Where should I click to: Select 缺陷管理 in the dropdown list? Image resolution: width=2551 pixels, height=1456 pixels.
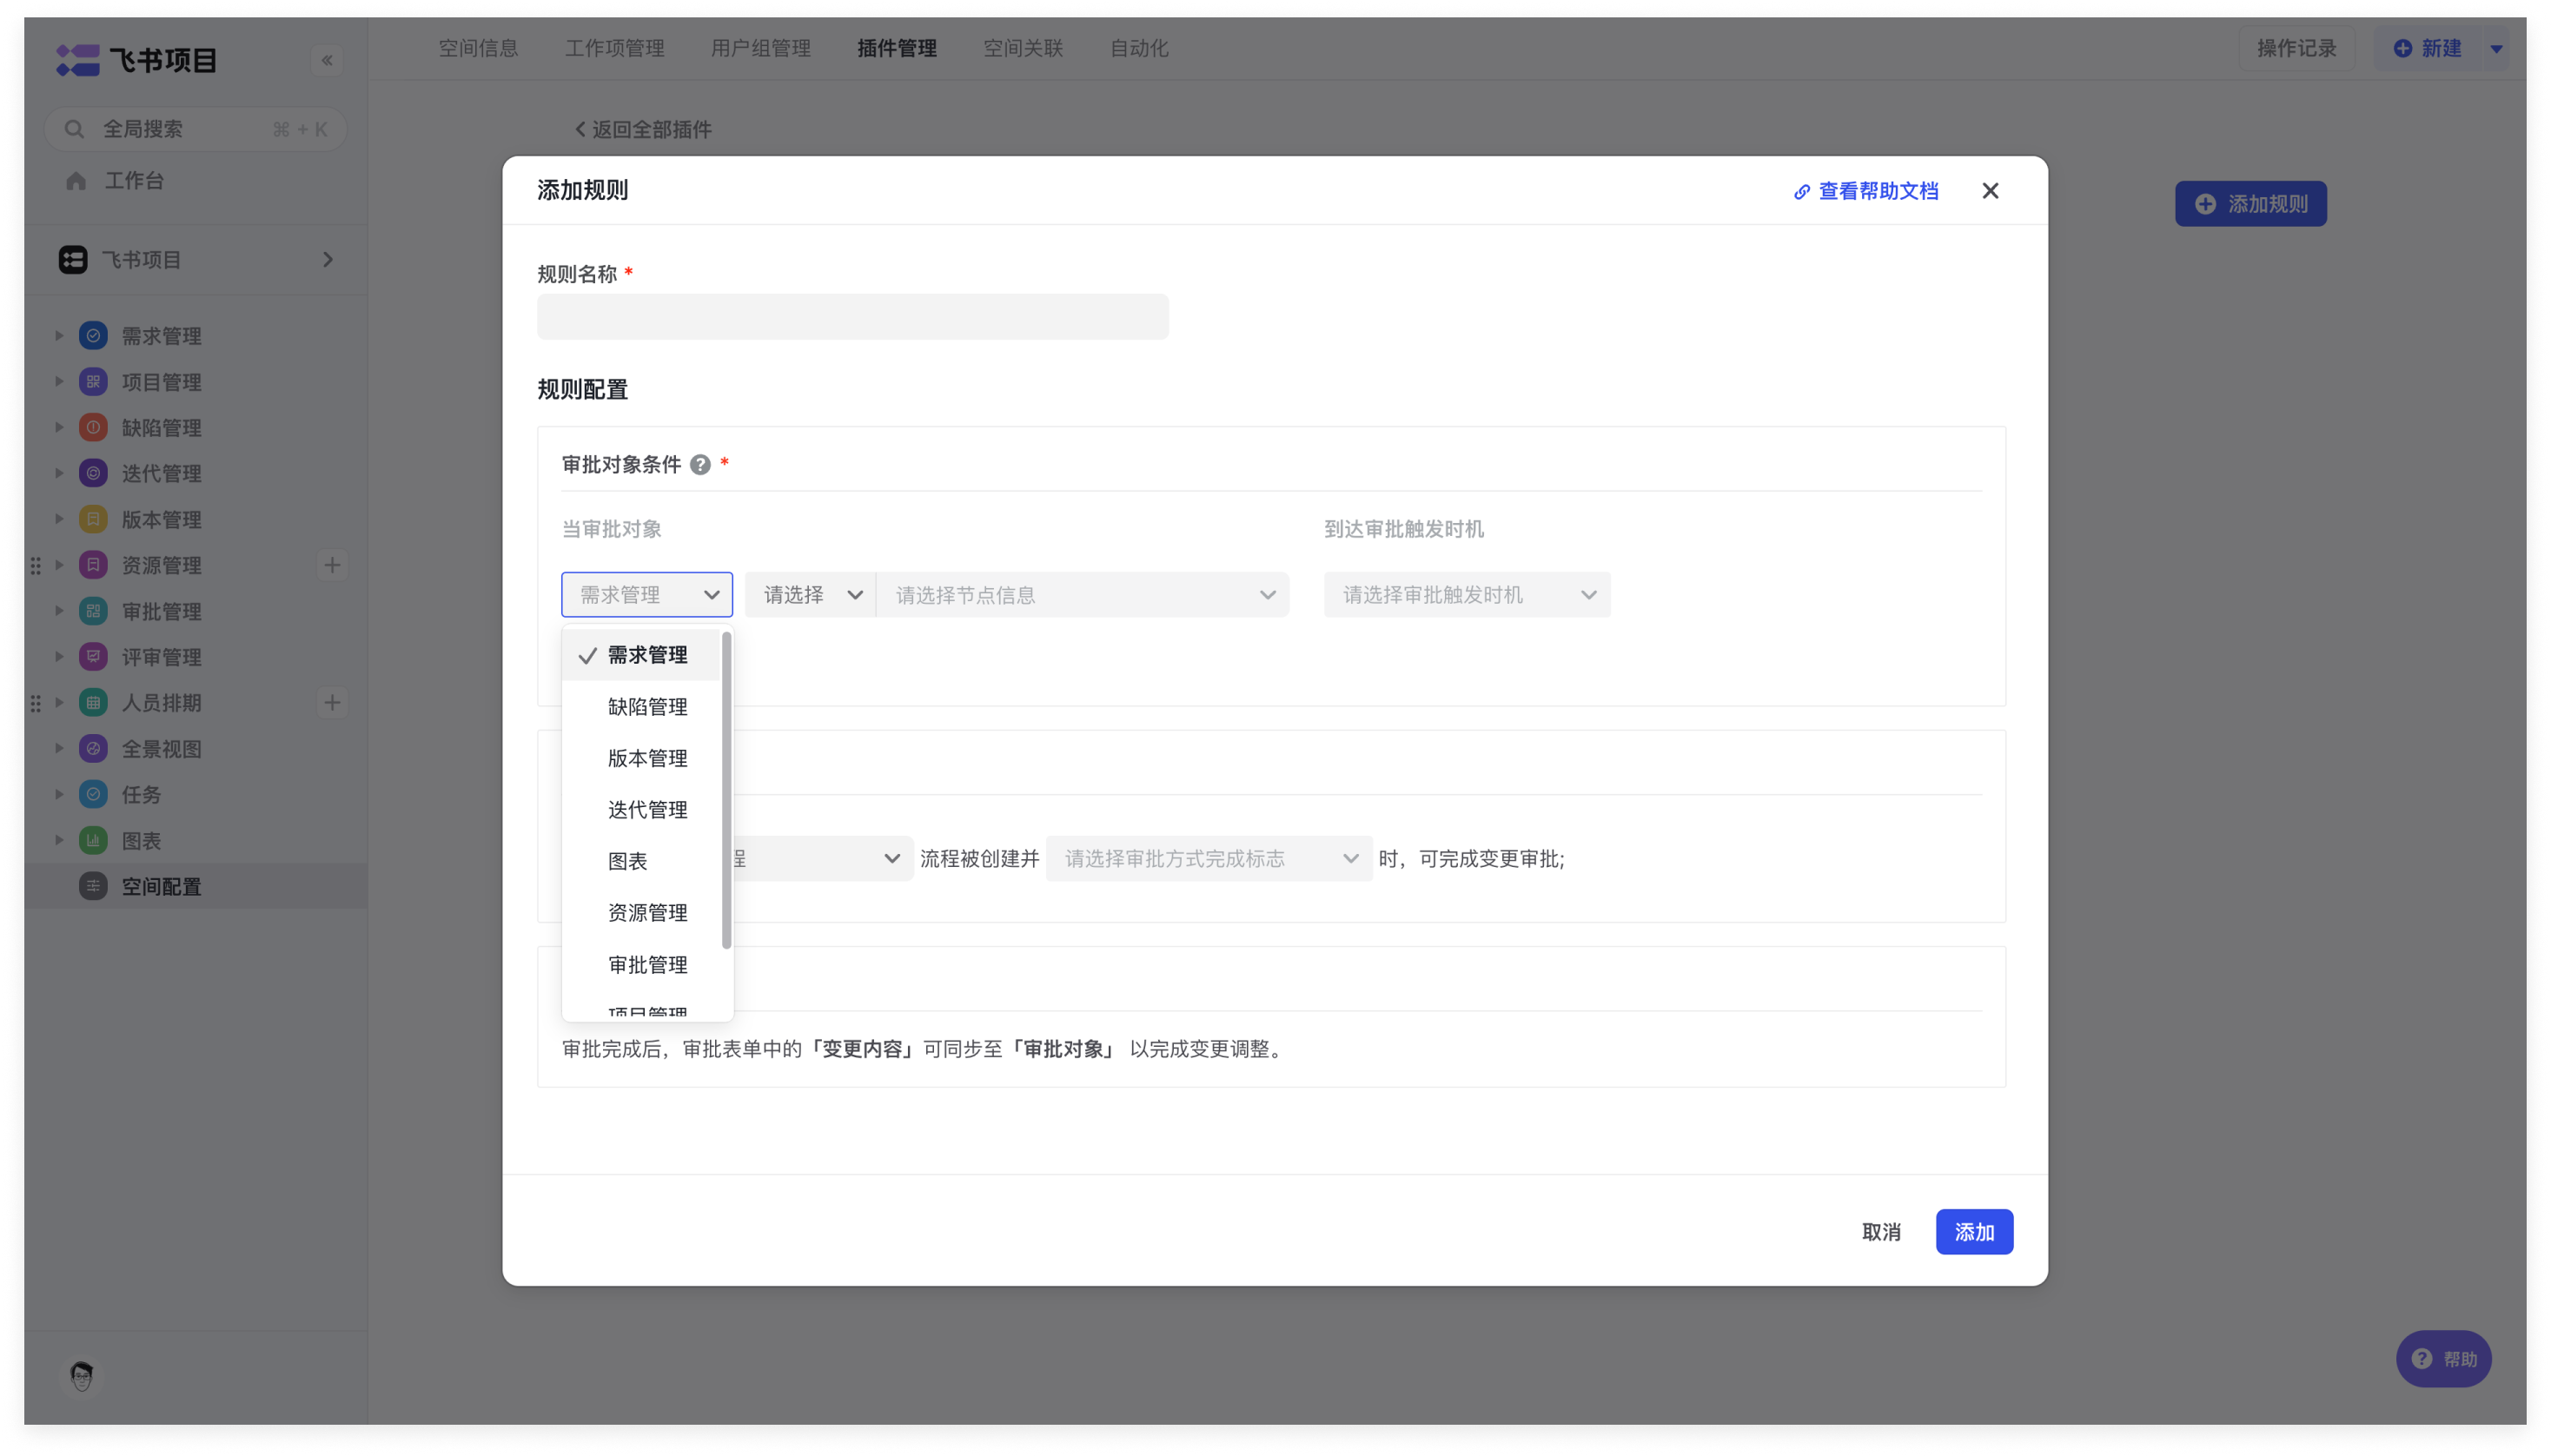641,707
